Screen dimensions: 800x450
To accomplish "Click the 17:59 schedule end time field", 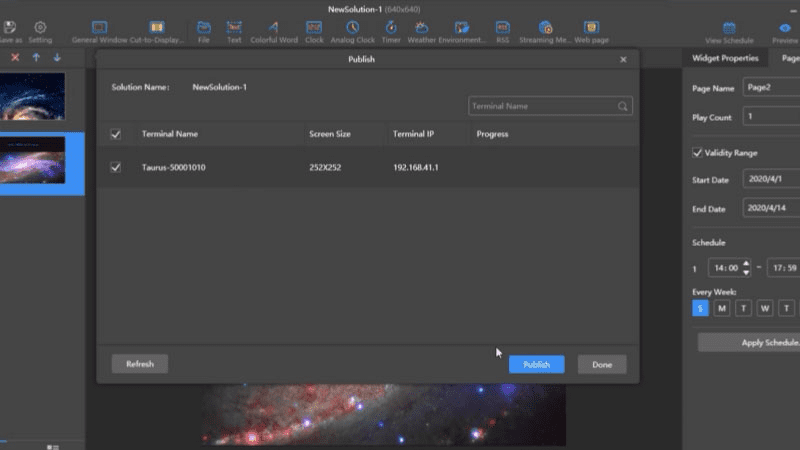I will pos(784,268).
